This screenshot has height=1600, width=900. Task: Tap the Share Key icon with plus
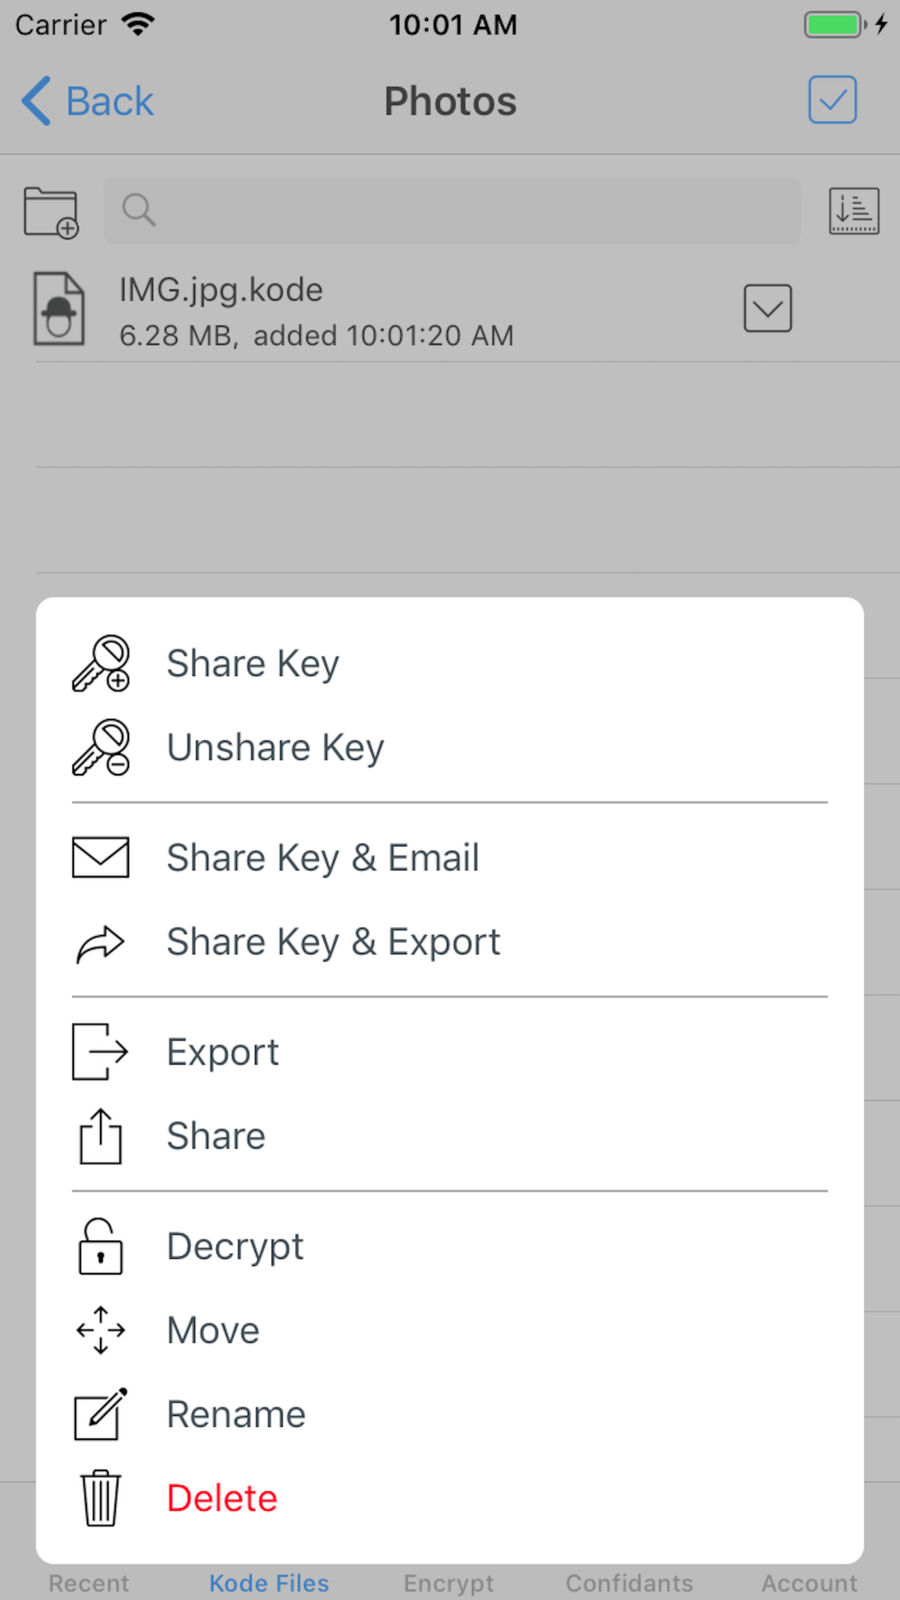[x=101, y=663]
